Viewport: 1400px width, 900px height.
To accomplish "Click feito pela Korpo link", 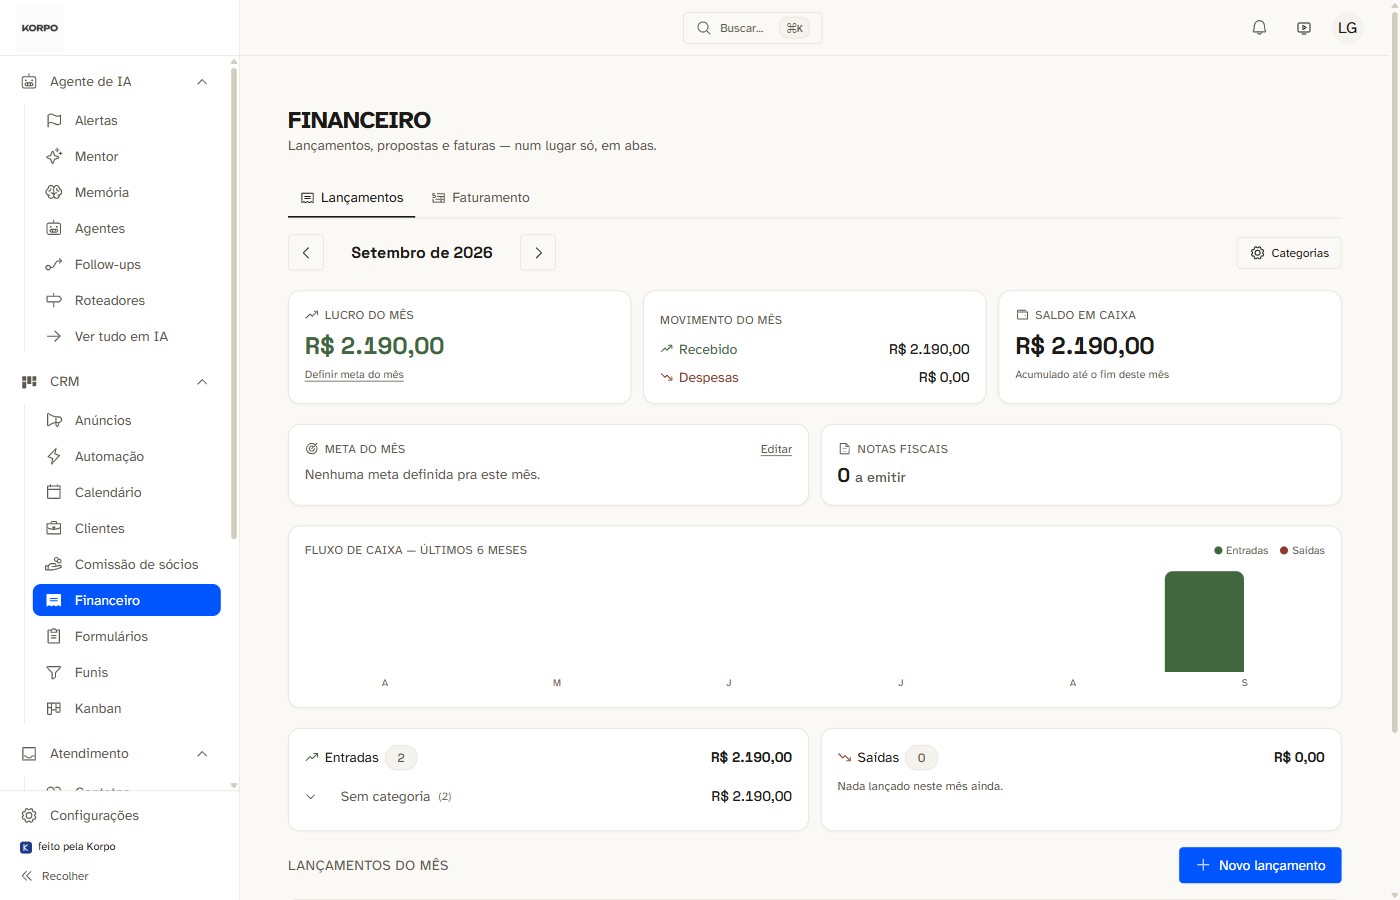I will tap(68, 847).
